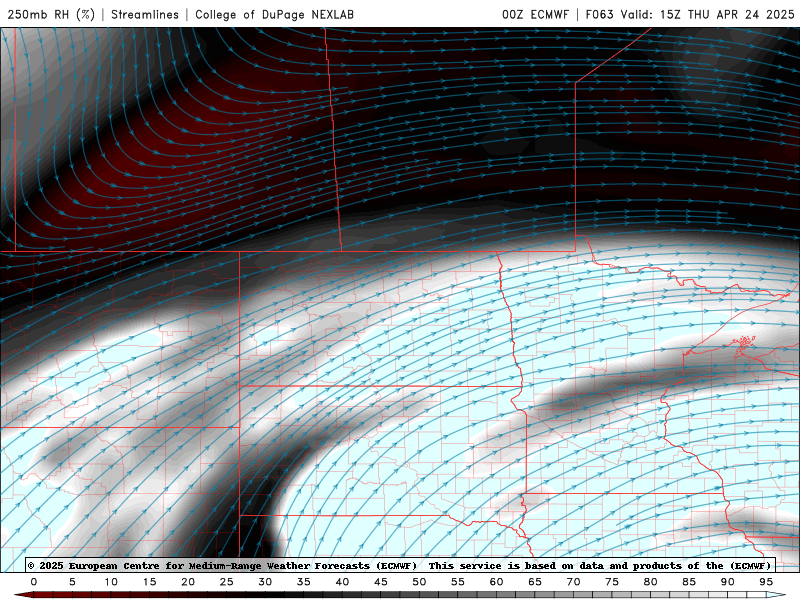This screenshot has width=800, height=600.
Task: Click "College of DuPage NEXLAB" header text
Action: pyautogui.click(x=274, y=14)
